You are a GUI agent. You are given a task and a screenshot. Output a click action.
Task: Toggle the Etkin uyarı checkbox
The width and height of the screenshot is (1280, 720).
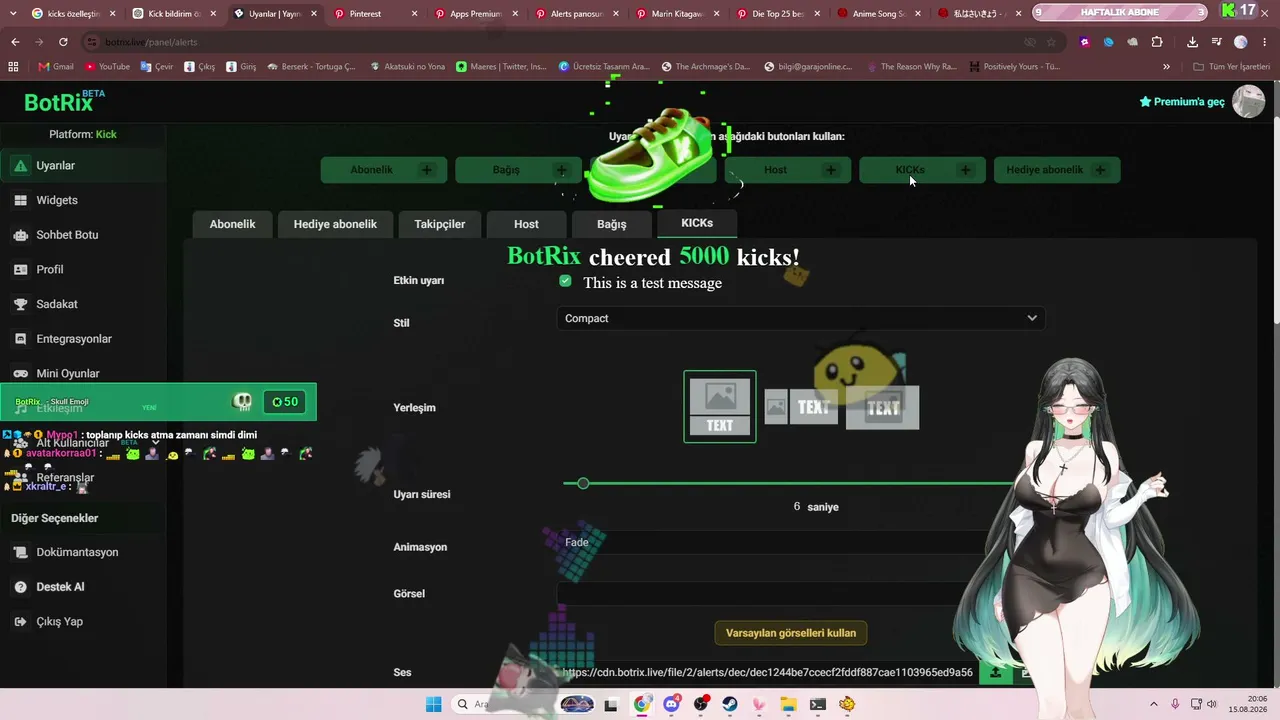coord(566,282)
